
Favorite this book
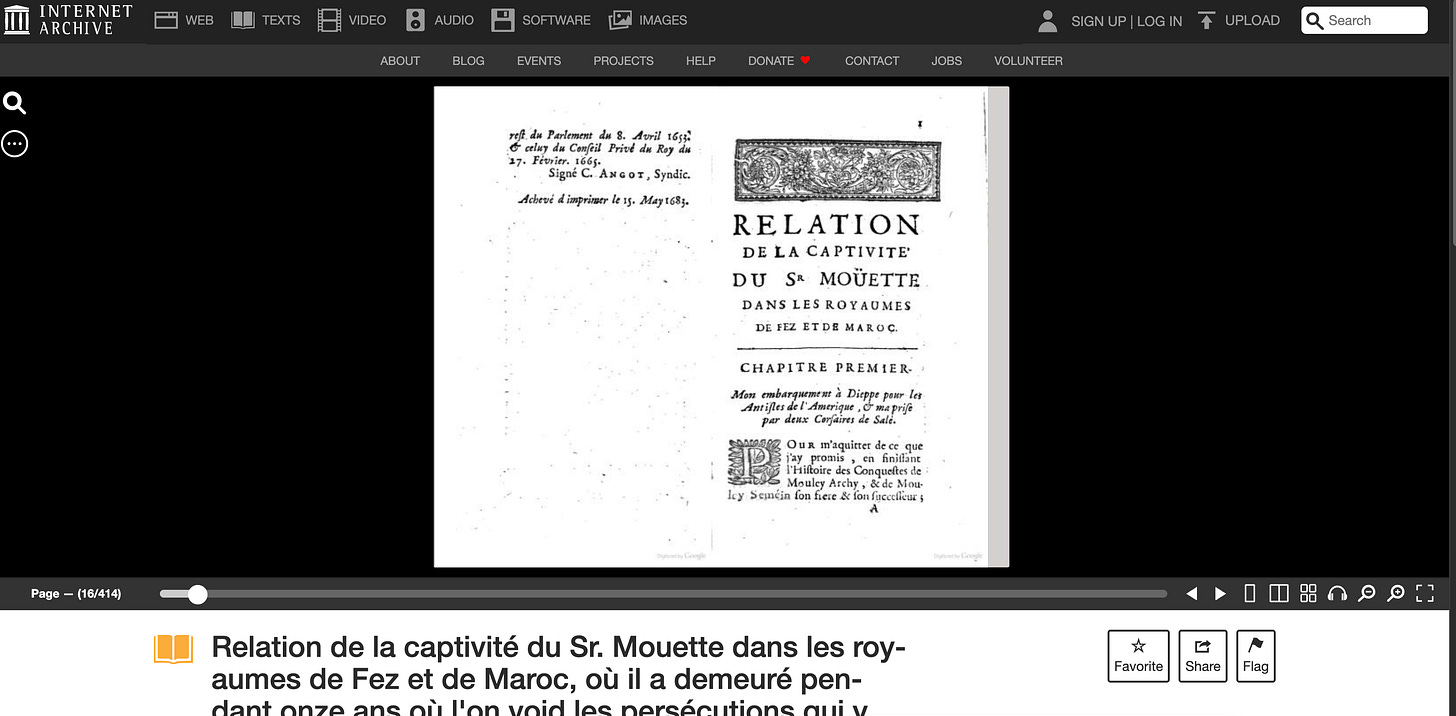(1138, 655)
